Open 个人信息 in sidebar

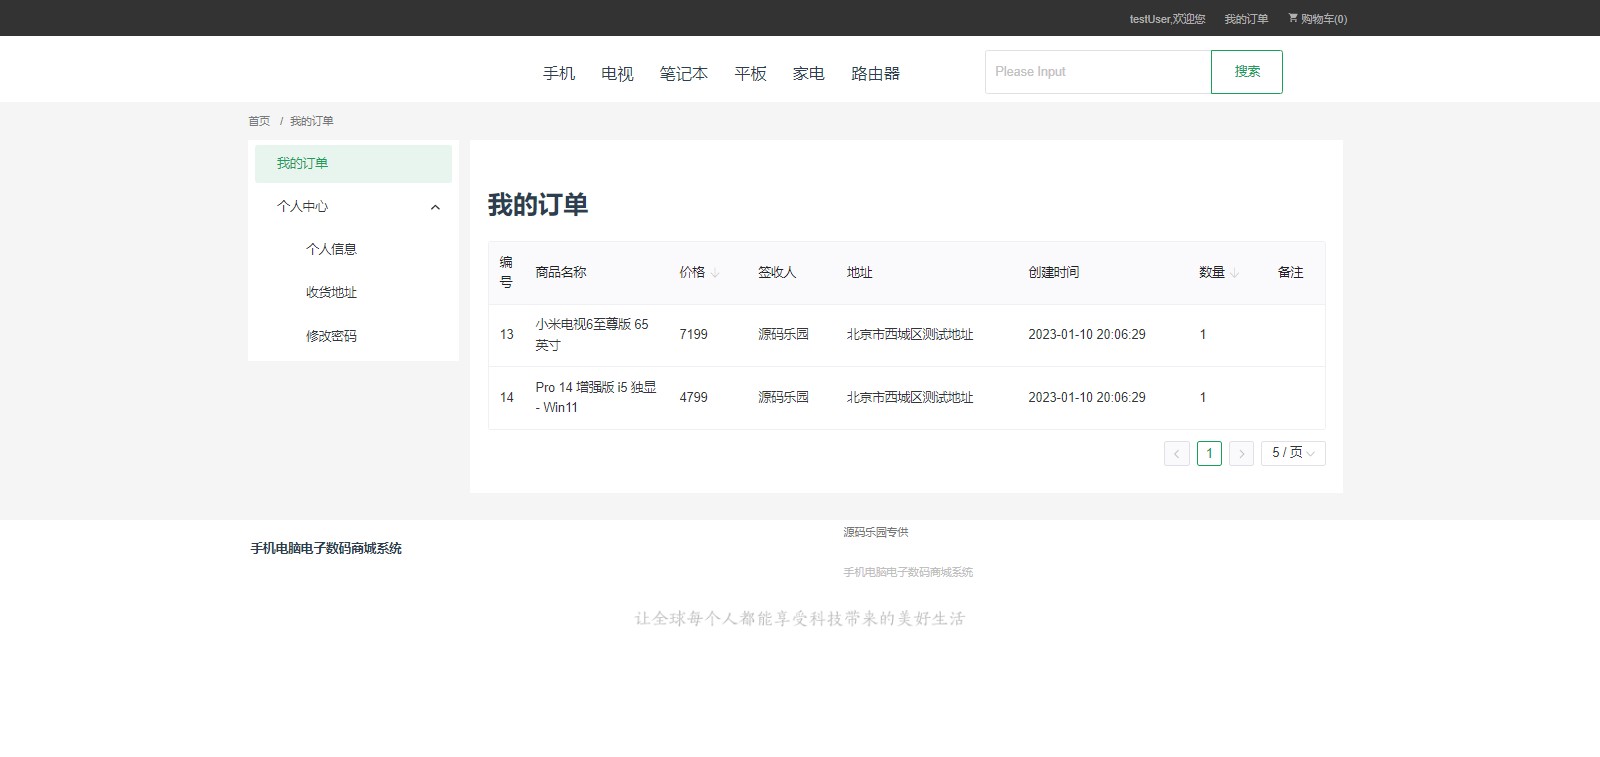click(x=331, y=249)
